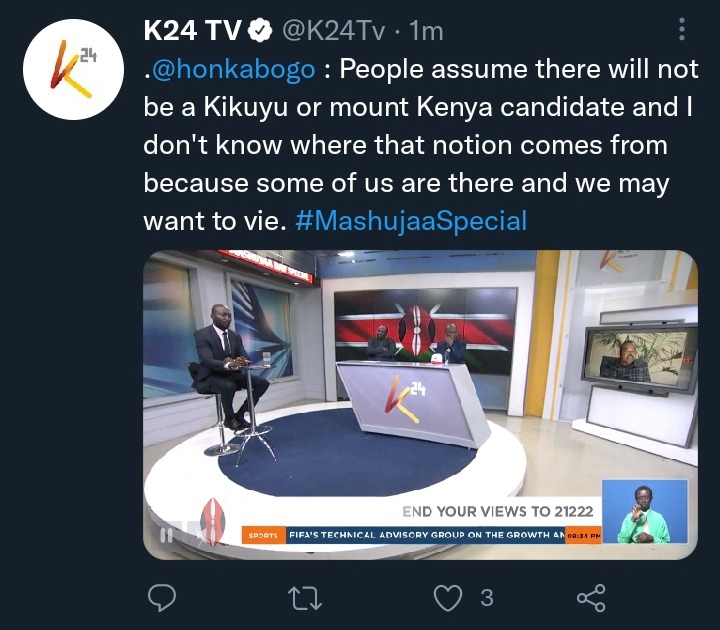Toggle the video mute speaker icon

coord(199,535)
